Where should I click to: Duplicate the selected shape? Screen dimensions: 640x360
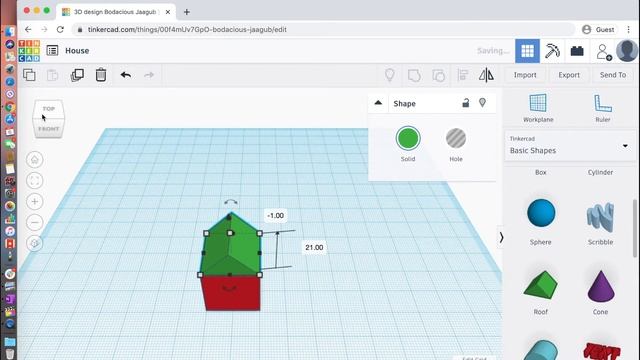point(77,75)
